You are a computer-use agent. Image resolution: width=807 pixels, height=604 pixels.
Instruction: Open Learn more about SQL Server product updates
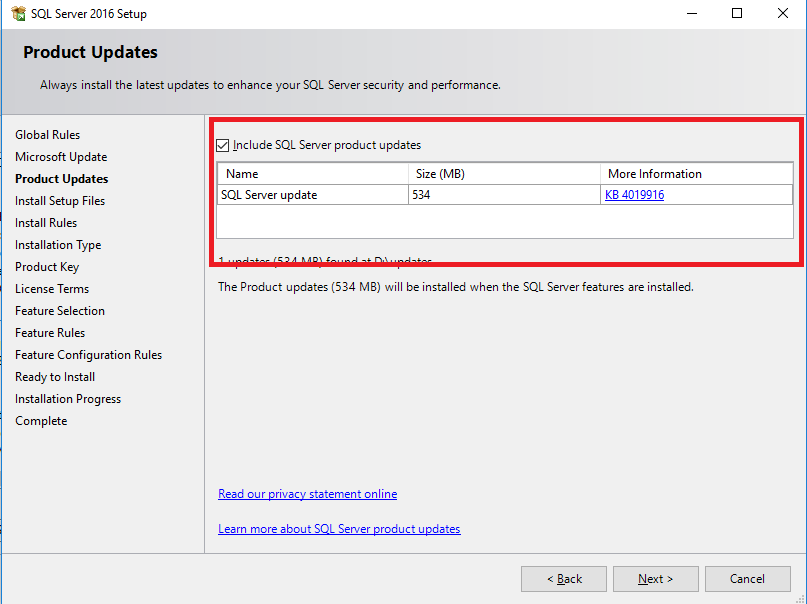pyautogui.click(x=339, y=529)
